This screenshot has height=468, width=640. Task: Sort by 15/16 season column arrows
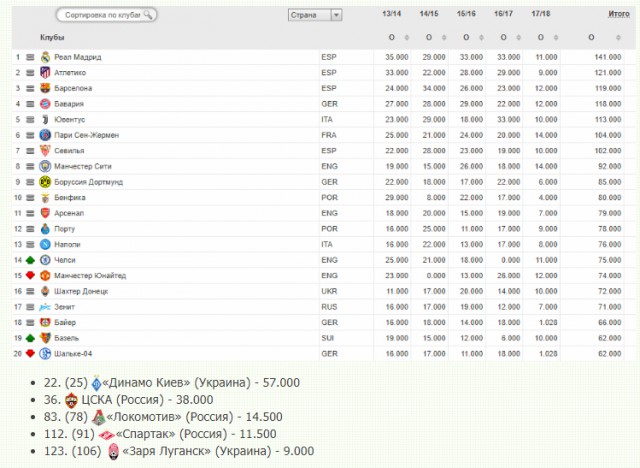pos(481,38)
